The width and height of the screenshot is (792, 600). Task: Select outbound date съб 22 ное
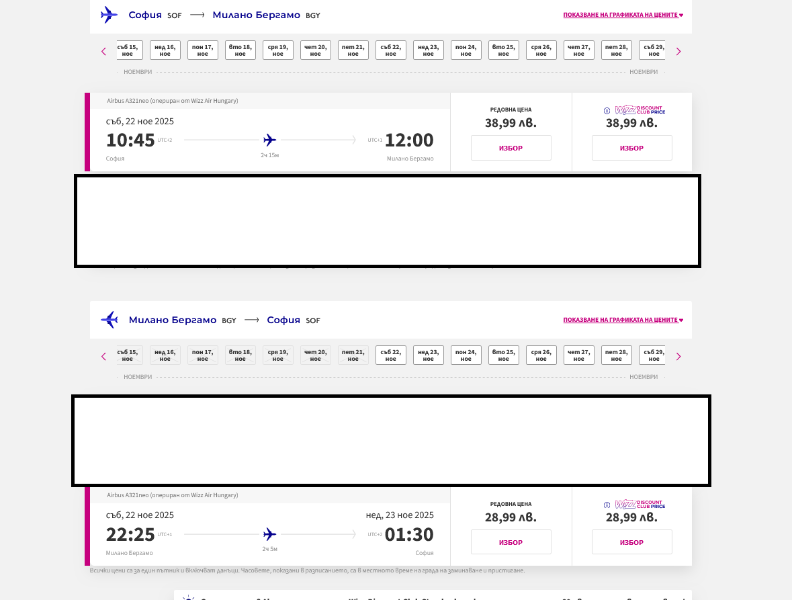click(390, 50)
